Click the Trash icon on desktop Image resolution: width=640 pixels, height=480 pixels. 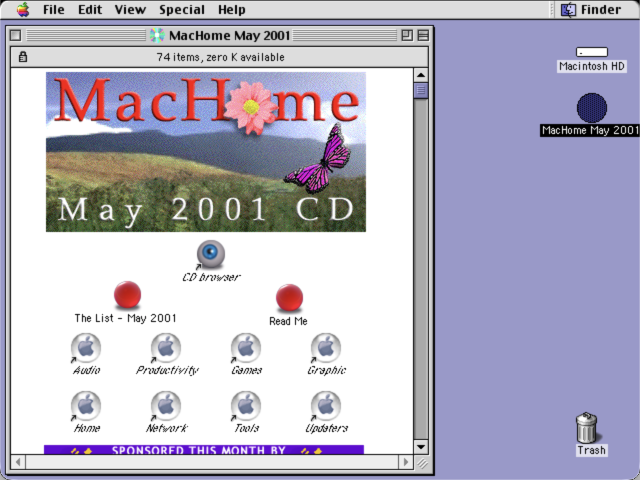[x=587, y=427]
